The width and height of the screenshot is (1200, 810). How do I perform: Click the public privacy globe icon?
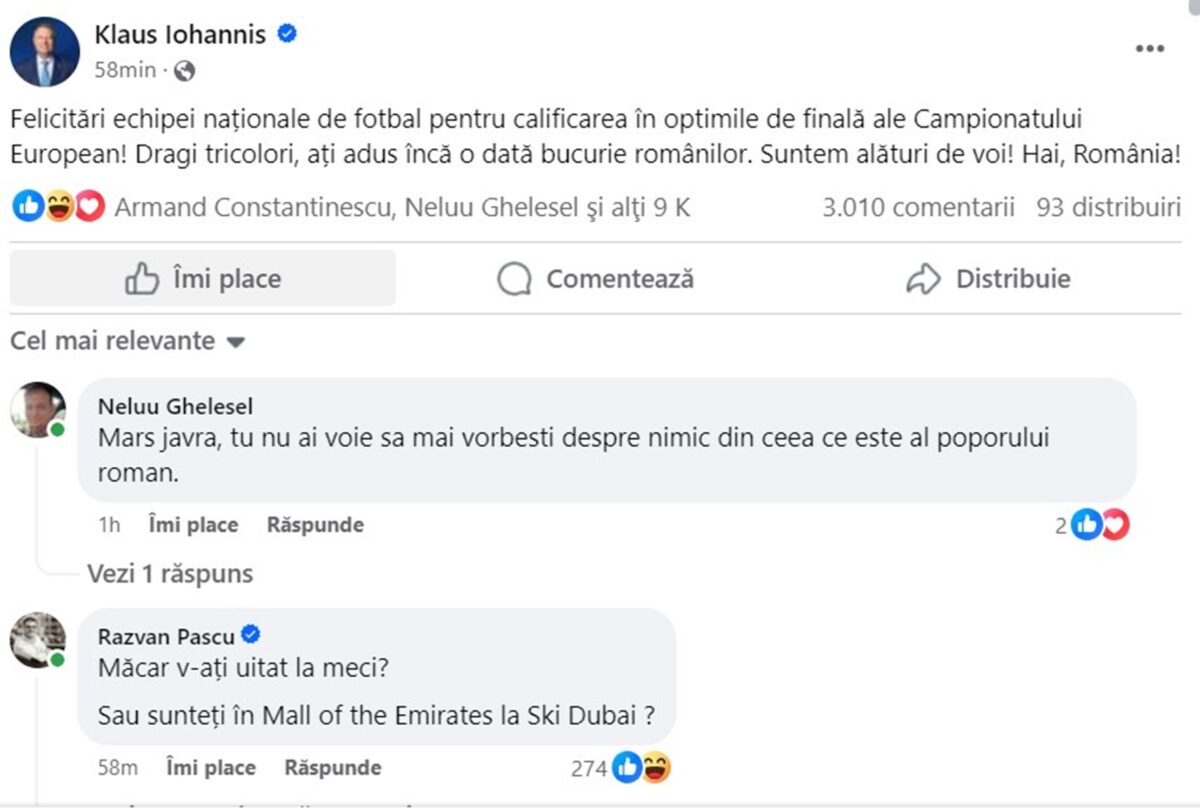(183, 72)
